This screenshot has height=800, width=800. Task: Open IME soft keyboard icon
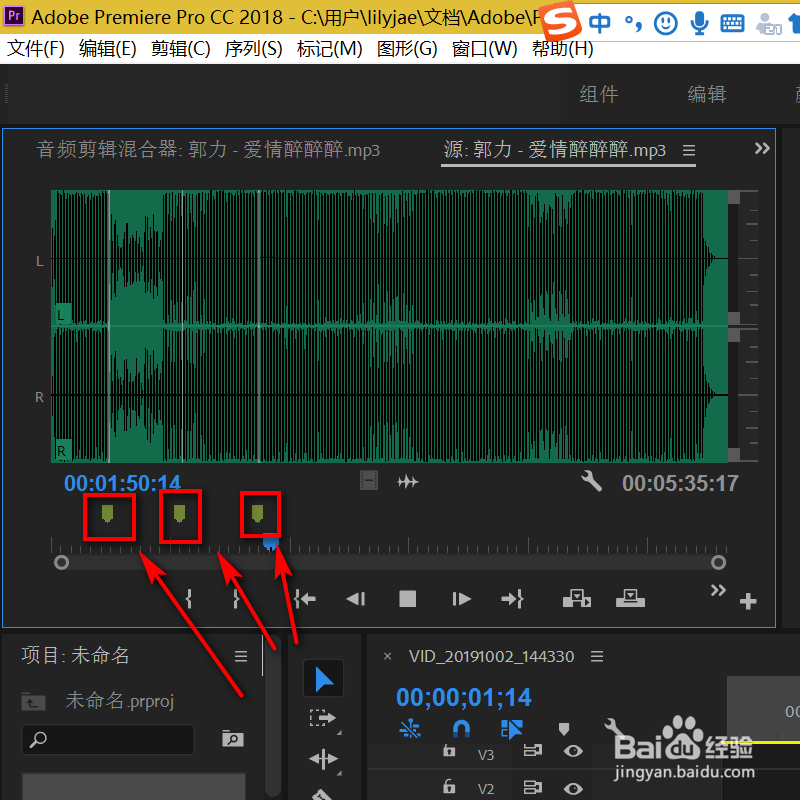tap(732, 23)
